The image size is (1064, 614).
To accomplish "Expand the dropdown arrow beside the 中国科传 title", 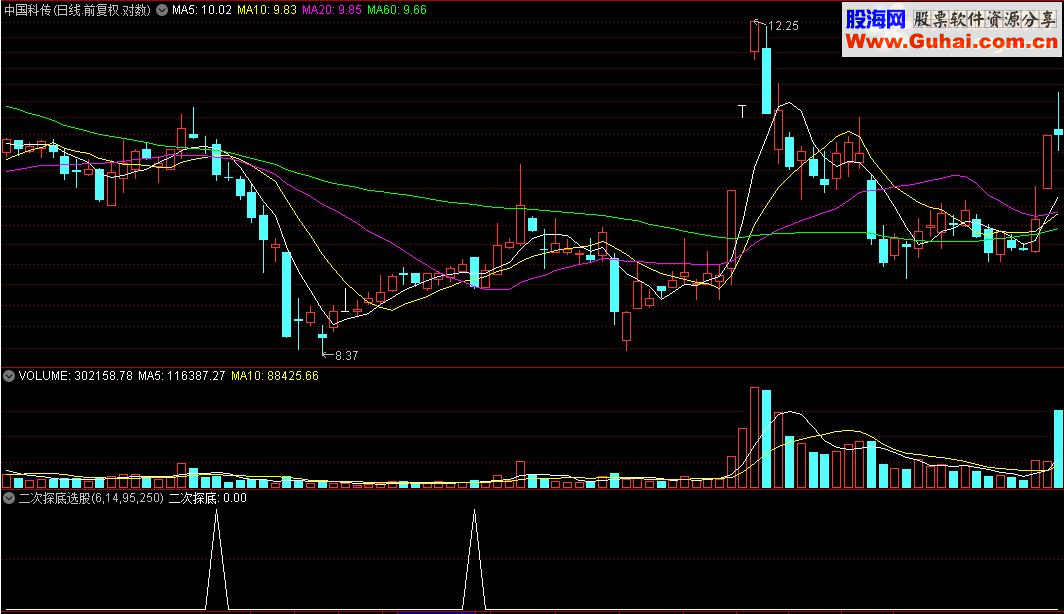I will (162, 10).
